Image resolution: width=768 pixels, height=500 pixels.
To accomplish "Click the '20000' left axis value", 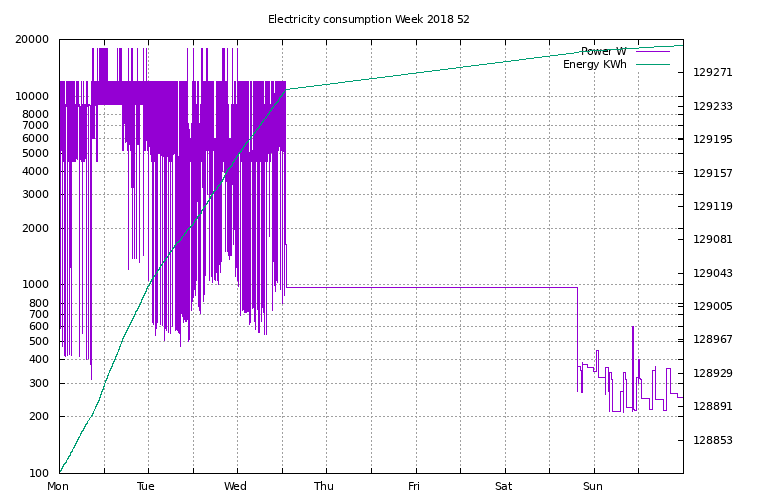I will coord(32,39).
